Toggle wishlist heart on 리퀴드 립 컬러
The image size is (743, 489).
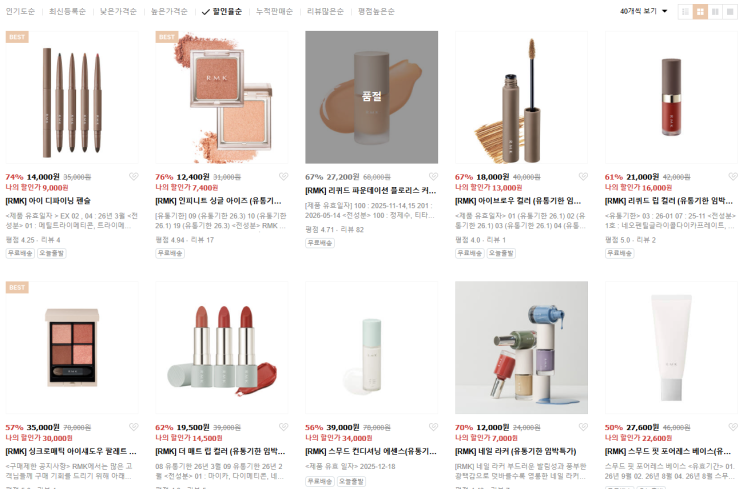tap(733, 176)
